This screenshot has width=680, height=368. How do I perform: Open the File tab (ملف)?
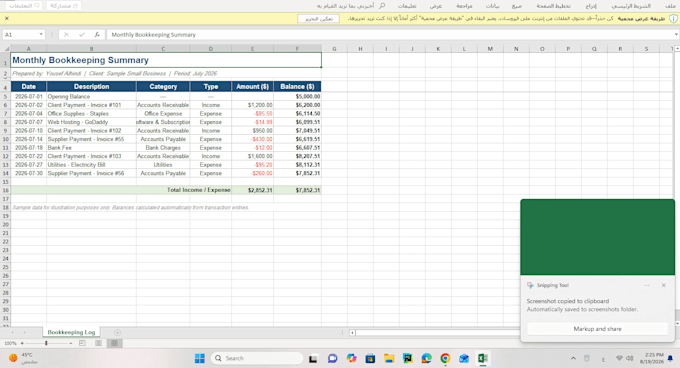click(670, 6)
